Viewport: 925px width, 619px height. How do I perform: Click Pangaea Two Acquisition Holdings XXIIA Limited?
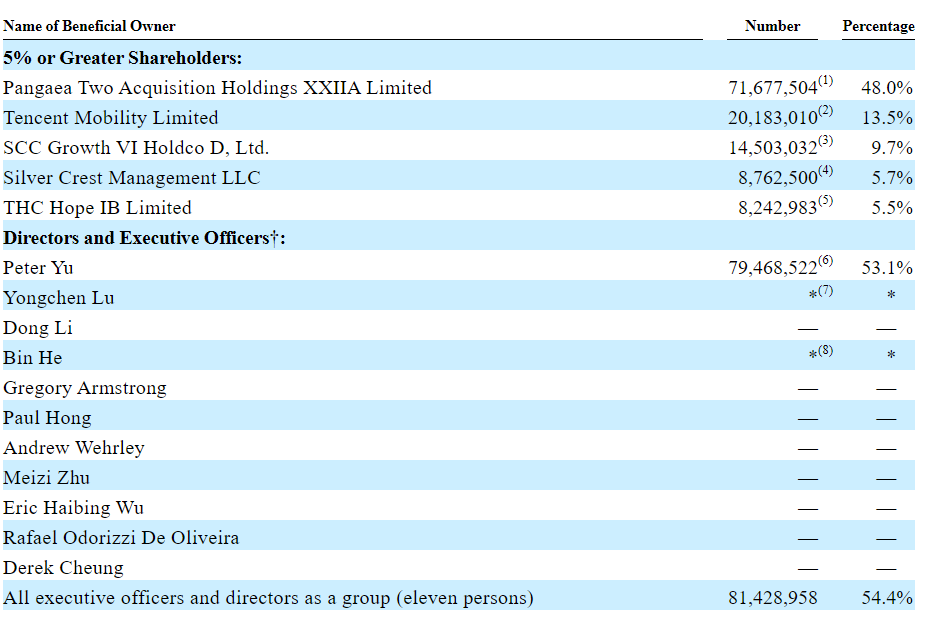click(x=217, y=88)
